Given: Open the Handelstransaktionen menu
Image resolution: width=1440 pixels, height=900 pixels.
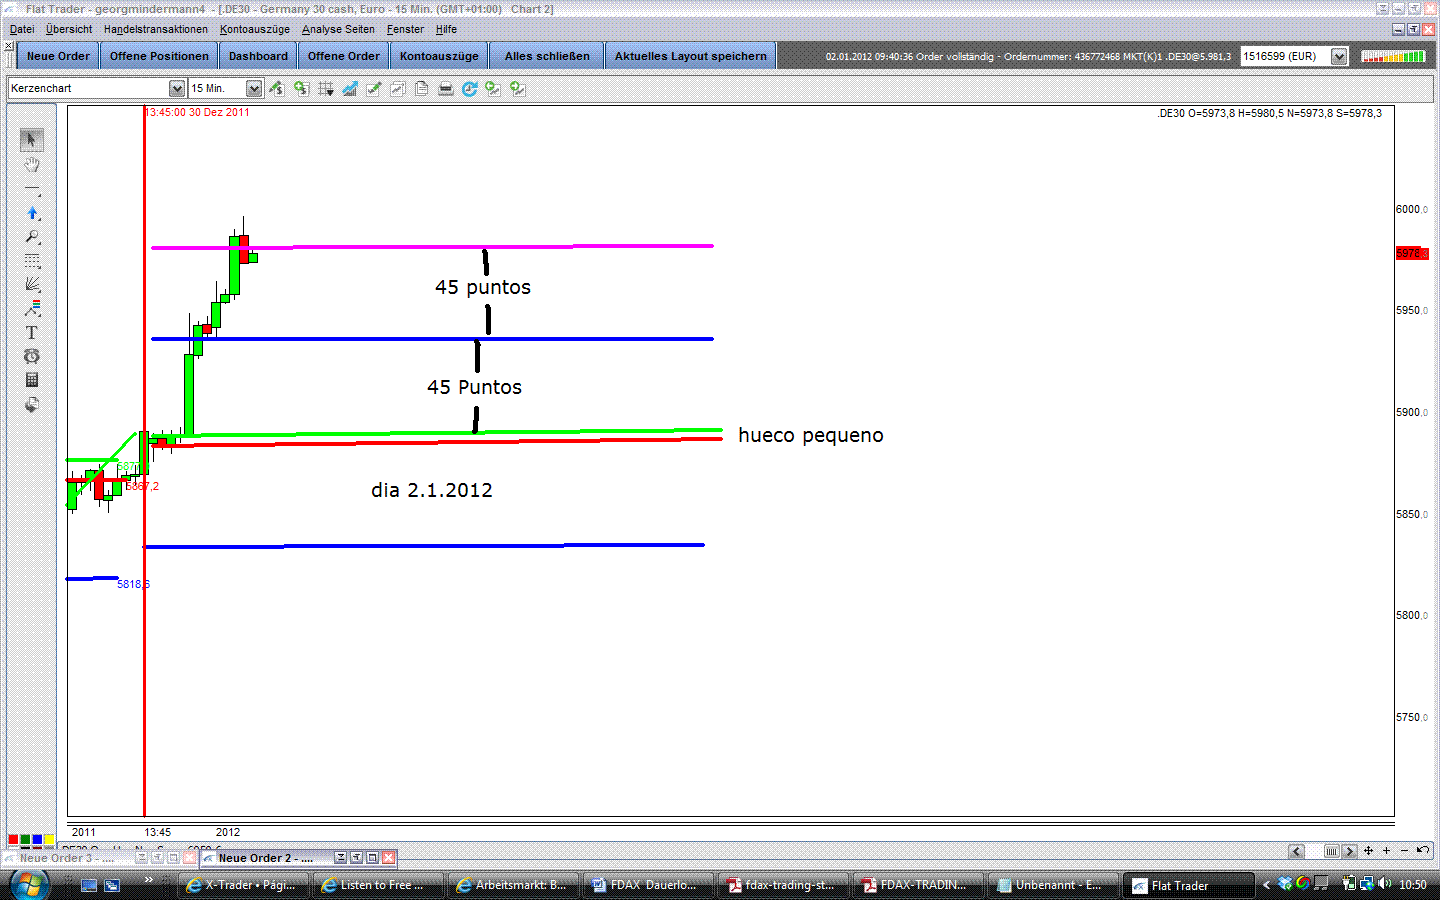Looking at the screenshot, I should click(156, 29).
